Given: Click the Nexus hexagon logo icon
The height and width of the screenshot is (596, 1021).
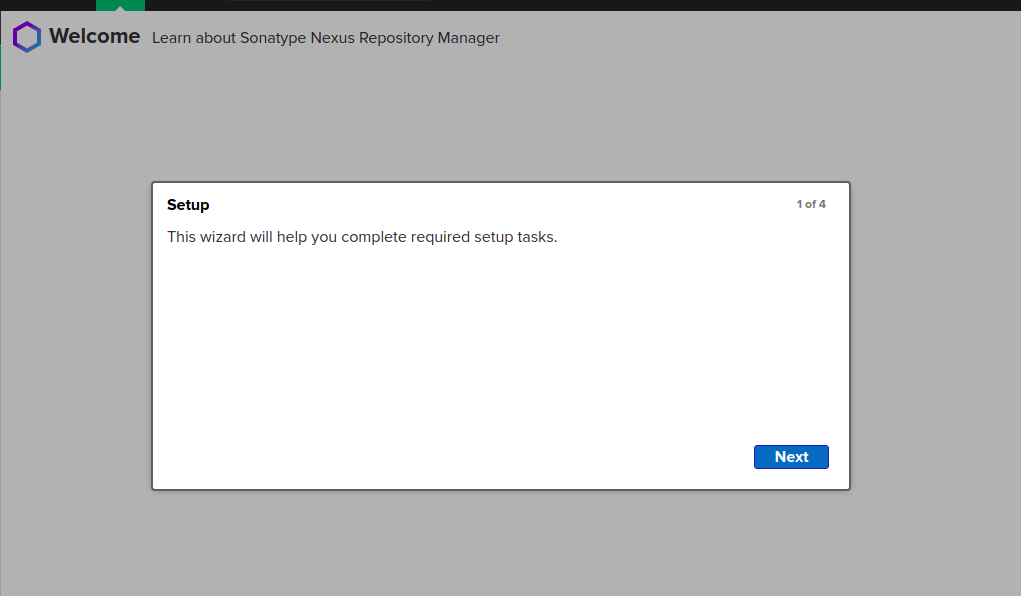Looking at the screenshot, I should 27,36.
